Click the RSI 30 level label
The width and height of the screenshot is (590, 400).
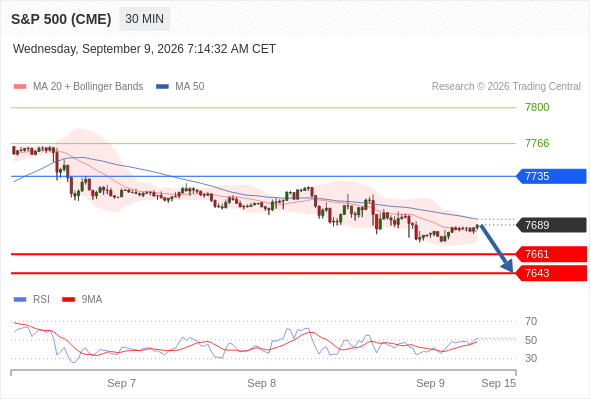click(531, 358)
